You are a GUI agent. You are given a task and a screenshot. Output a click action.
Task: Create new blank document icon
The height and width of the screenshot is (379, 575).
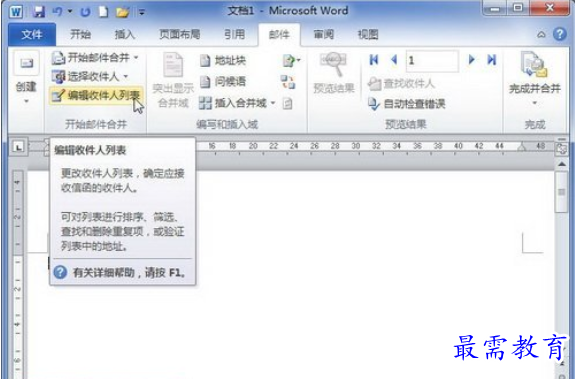[104, 12]
